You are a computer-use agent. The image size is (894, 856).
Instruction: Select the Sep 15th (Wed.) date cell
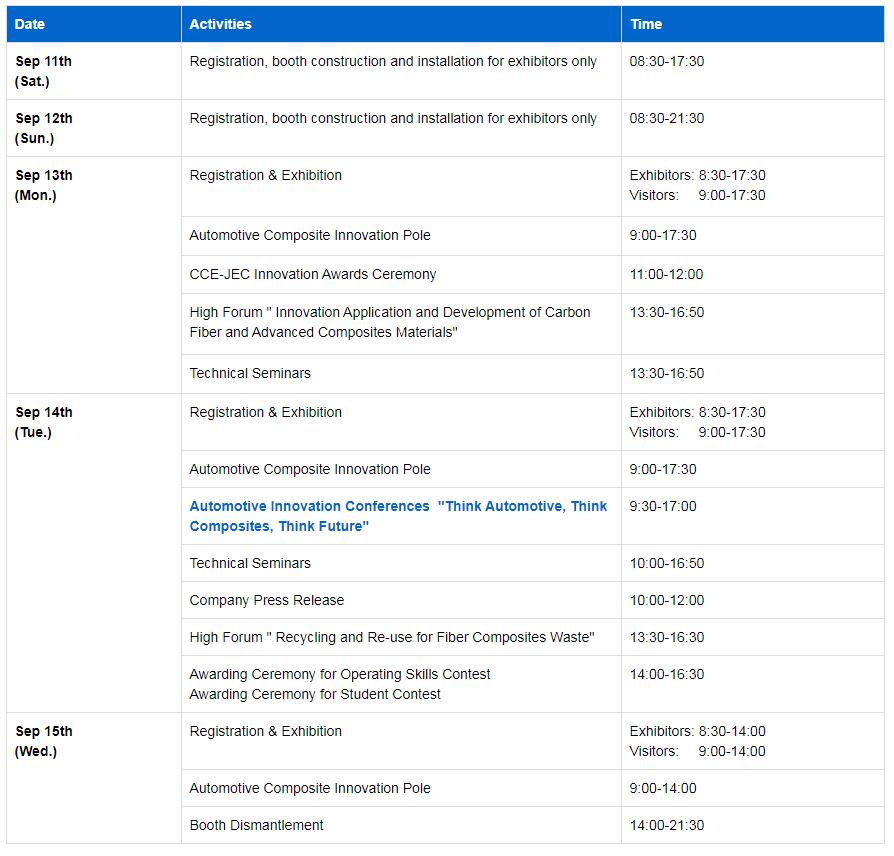click(x=44, y=741)
